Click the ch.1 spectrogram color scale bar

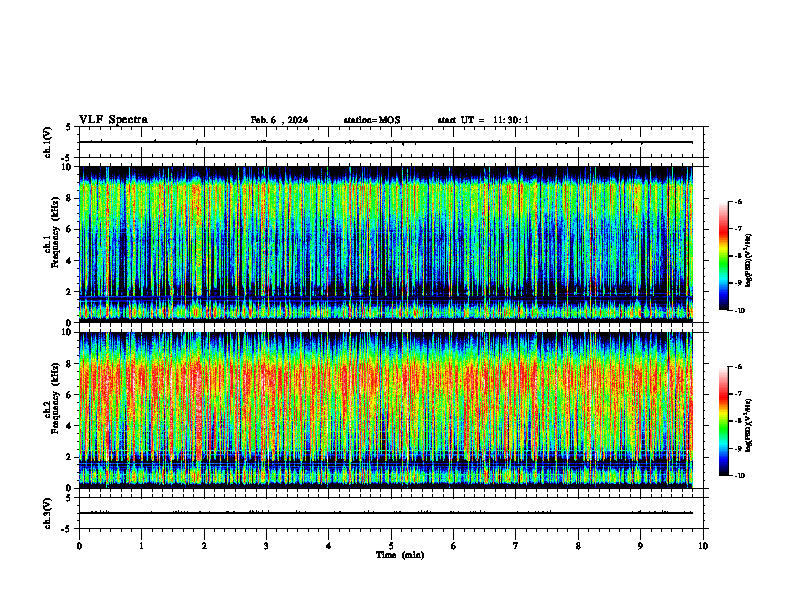click(x=723, y=256)
